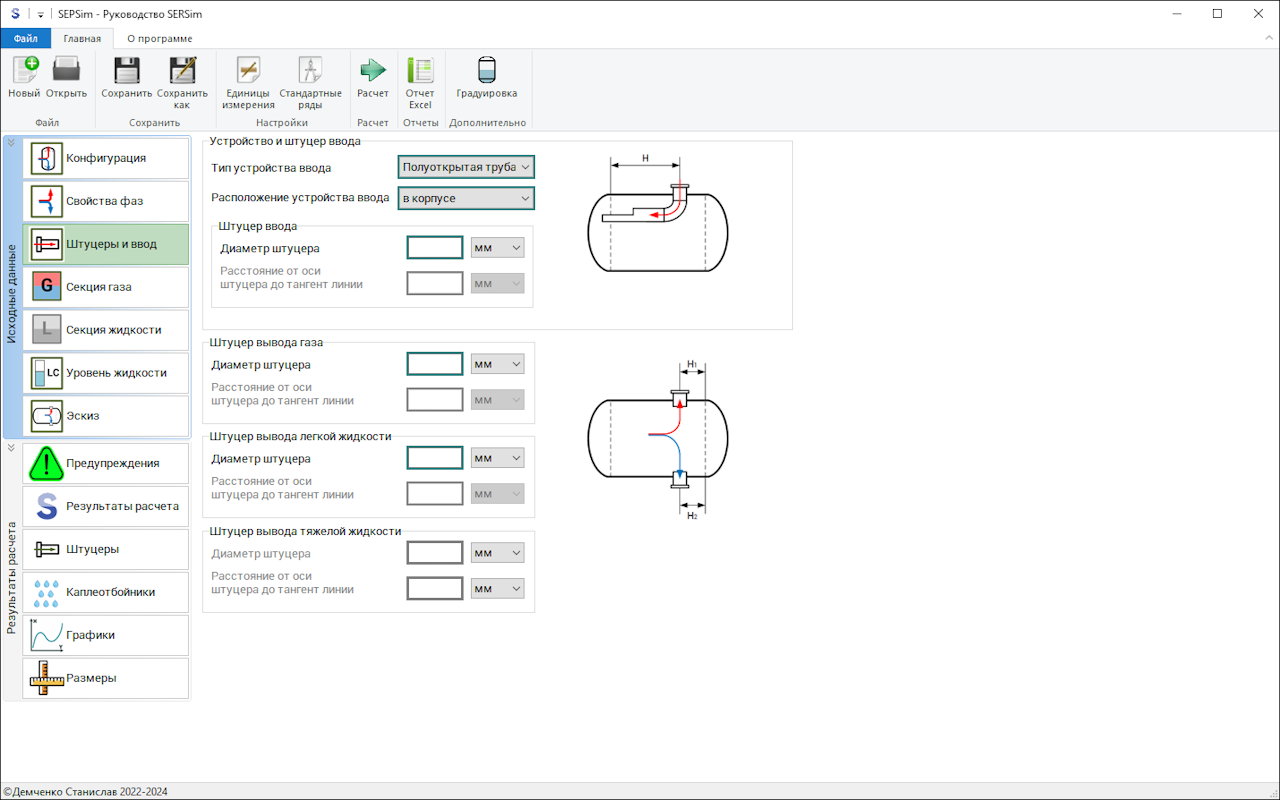Change units for Штуцер вывода газа diameter

tap(497, 365)
